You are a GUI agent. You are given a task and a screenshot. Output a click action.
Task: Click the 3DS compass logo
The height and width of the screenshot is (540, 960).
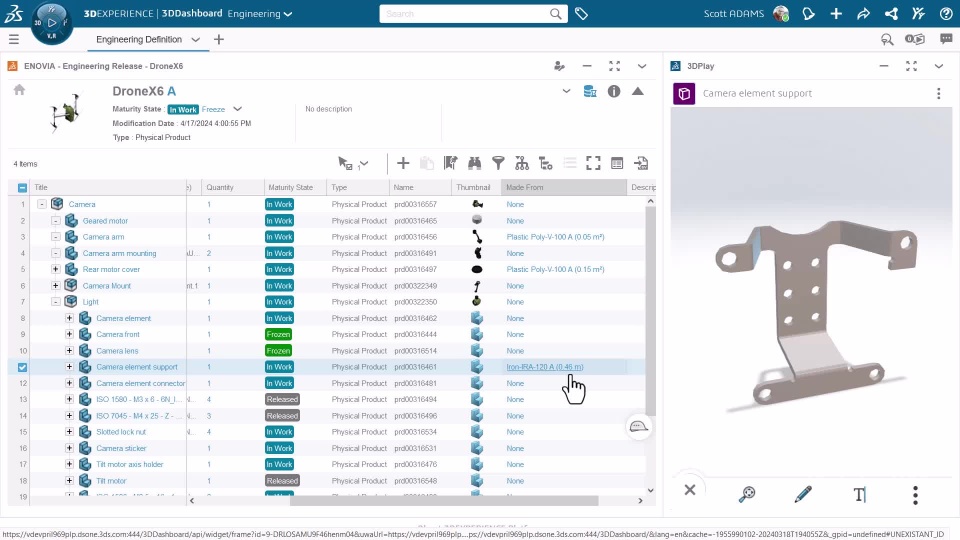tap(51, 23)
